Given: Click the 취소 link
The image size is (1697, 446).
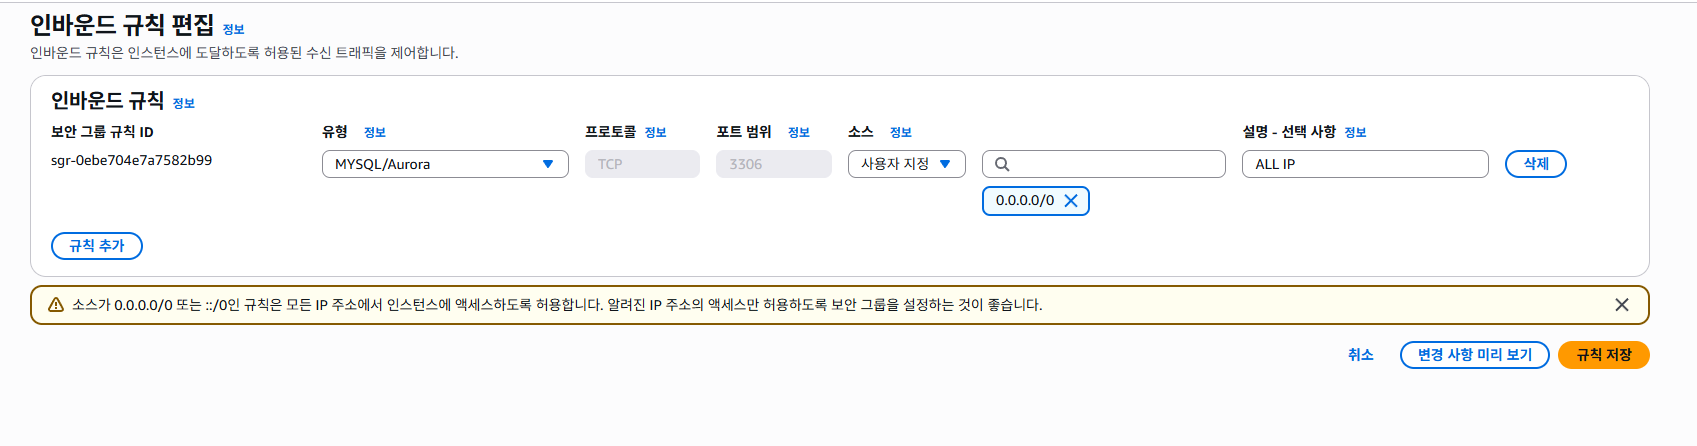Looking at the screenshot, I should [1361, 355].
